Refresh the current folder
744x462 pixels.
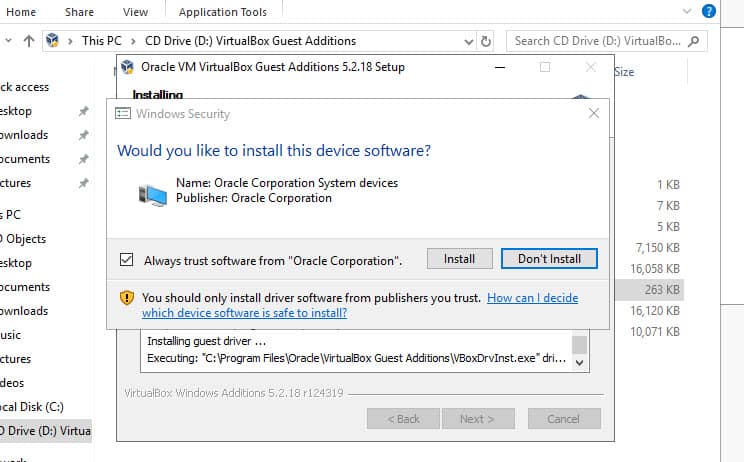coord(486,42)
